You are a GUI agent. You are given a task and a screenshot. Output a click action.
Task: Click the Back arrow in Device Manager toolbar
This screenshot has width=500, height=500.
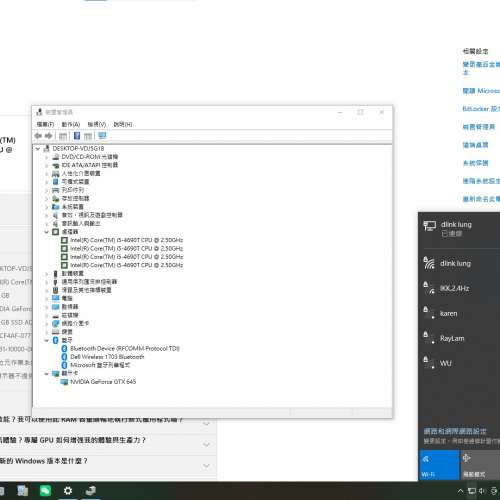coord(38,136)
